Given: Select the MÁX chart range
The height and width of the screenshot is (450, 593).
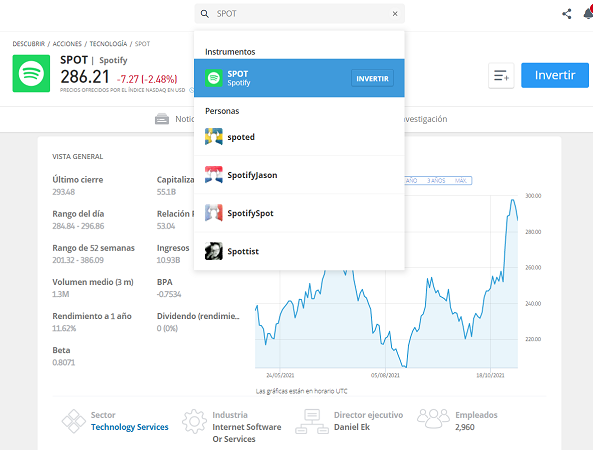Looking at the screenshot, I should pyautogui.click(x=461, y=181).
